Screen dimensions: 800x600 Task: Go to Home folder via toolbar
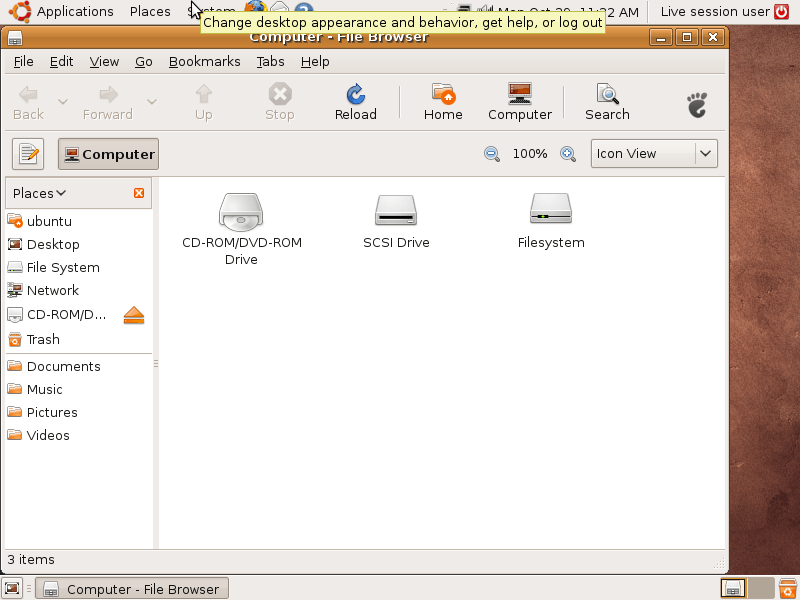[443, 102]
